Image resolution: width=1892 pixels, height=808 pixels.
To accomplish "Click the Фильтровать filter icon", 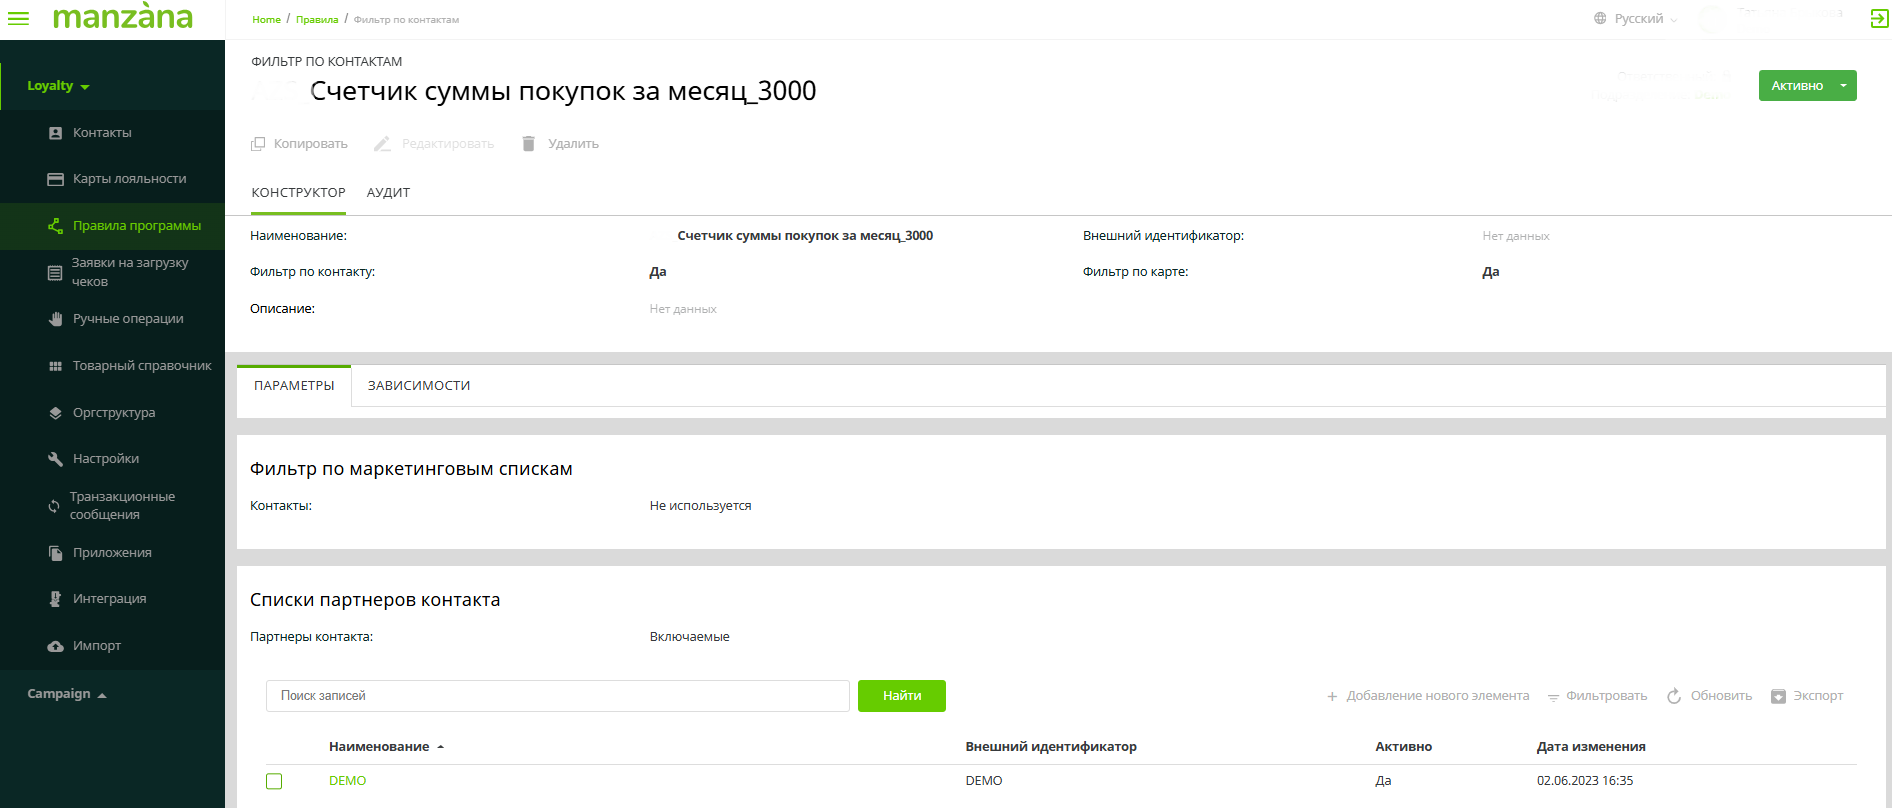I will [1553, 696].
